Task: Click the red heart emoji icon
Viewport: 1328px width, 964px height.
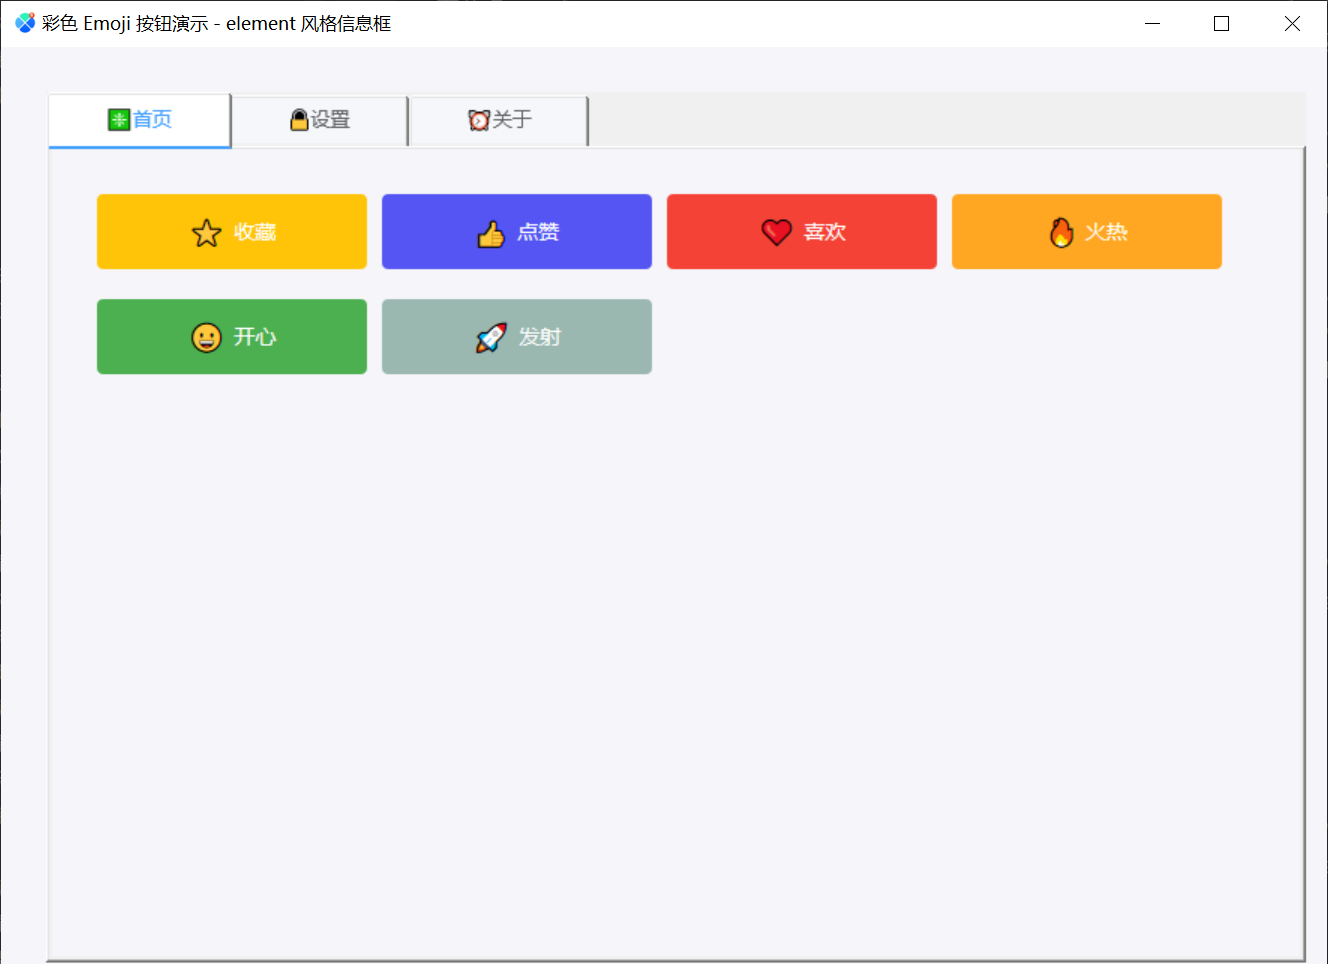Action: (x=776, y=232)
